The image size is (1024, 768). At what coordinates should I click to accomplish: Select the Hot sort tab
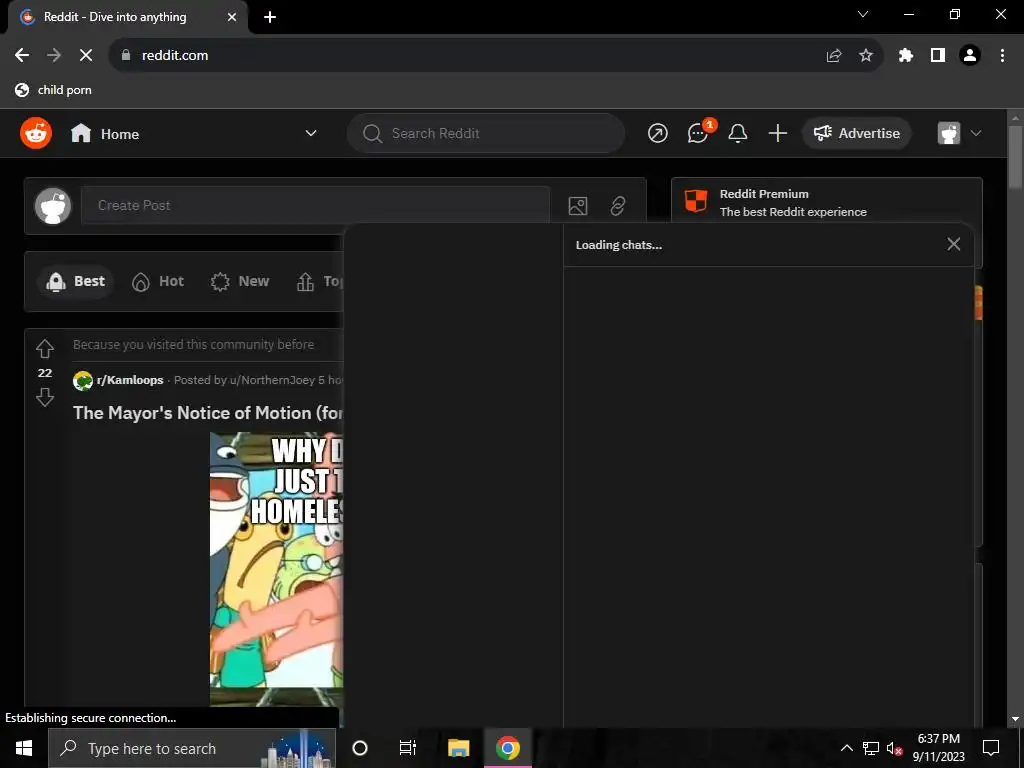point(158,281)
